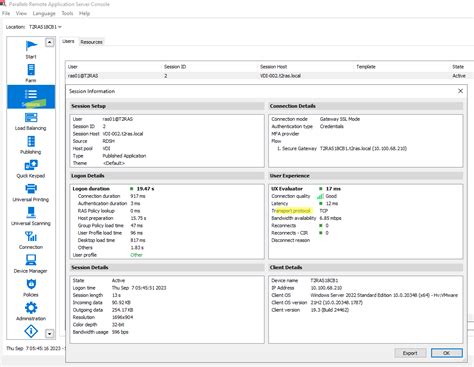This screenshot has width=474, height=367.
Task: Click the green Reconnects - CIR status indicator
Action: (x=321, y=233)
